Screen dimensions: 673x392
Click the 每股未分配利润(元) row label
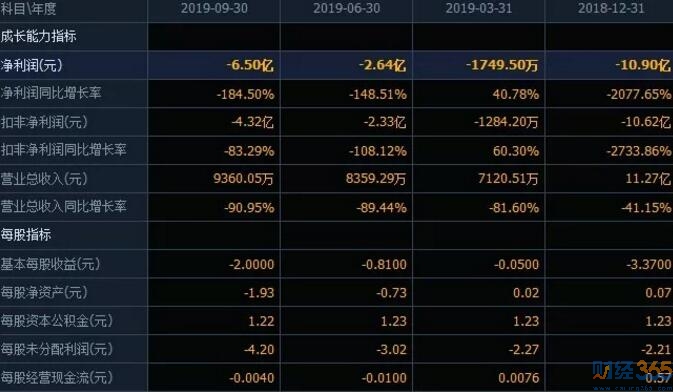coord(57,349)
